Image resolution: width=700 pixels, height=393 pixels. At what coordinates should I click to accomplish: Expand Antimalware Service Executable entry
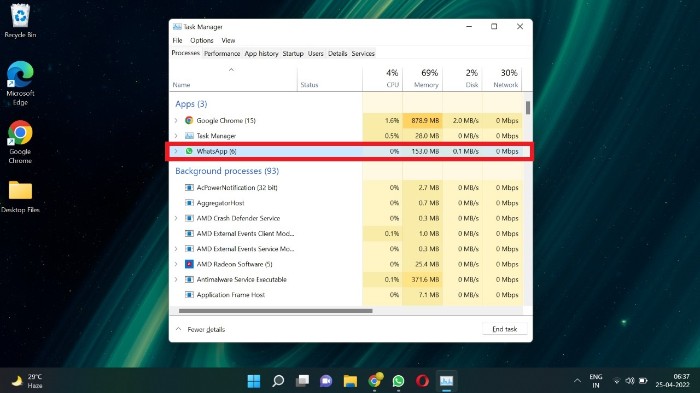pos(176,279)
